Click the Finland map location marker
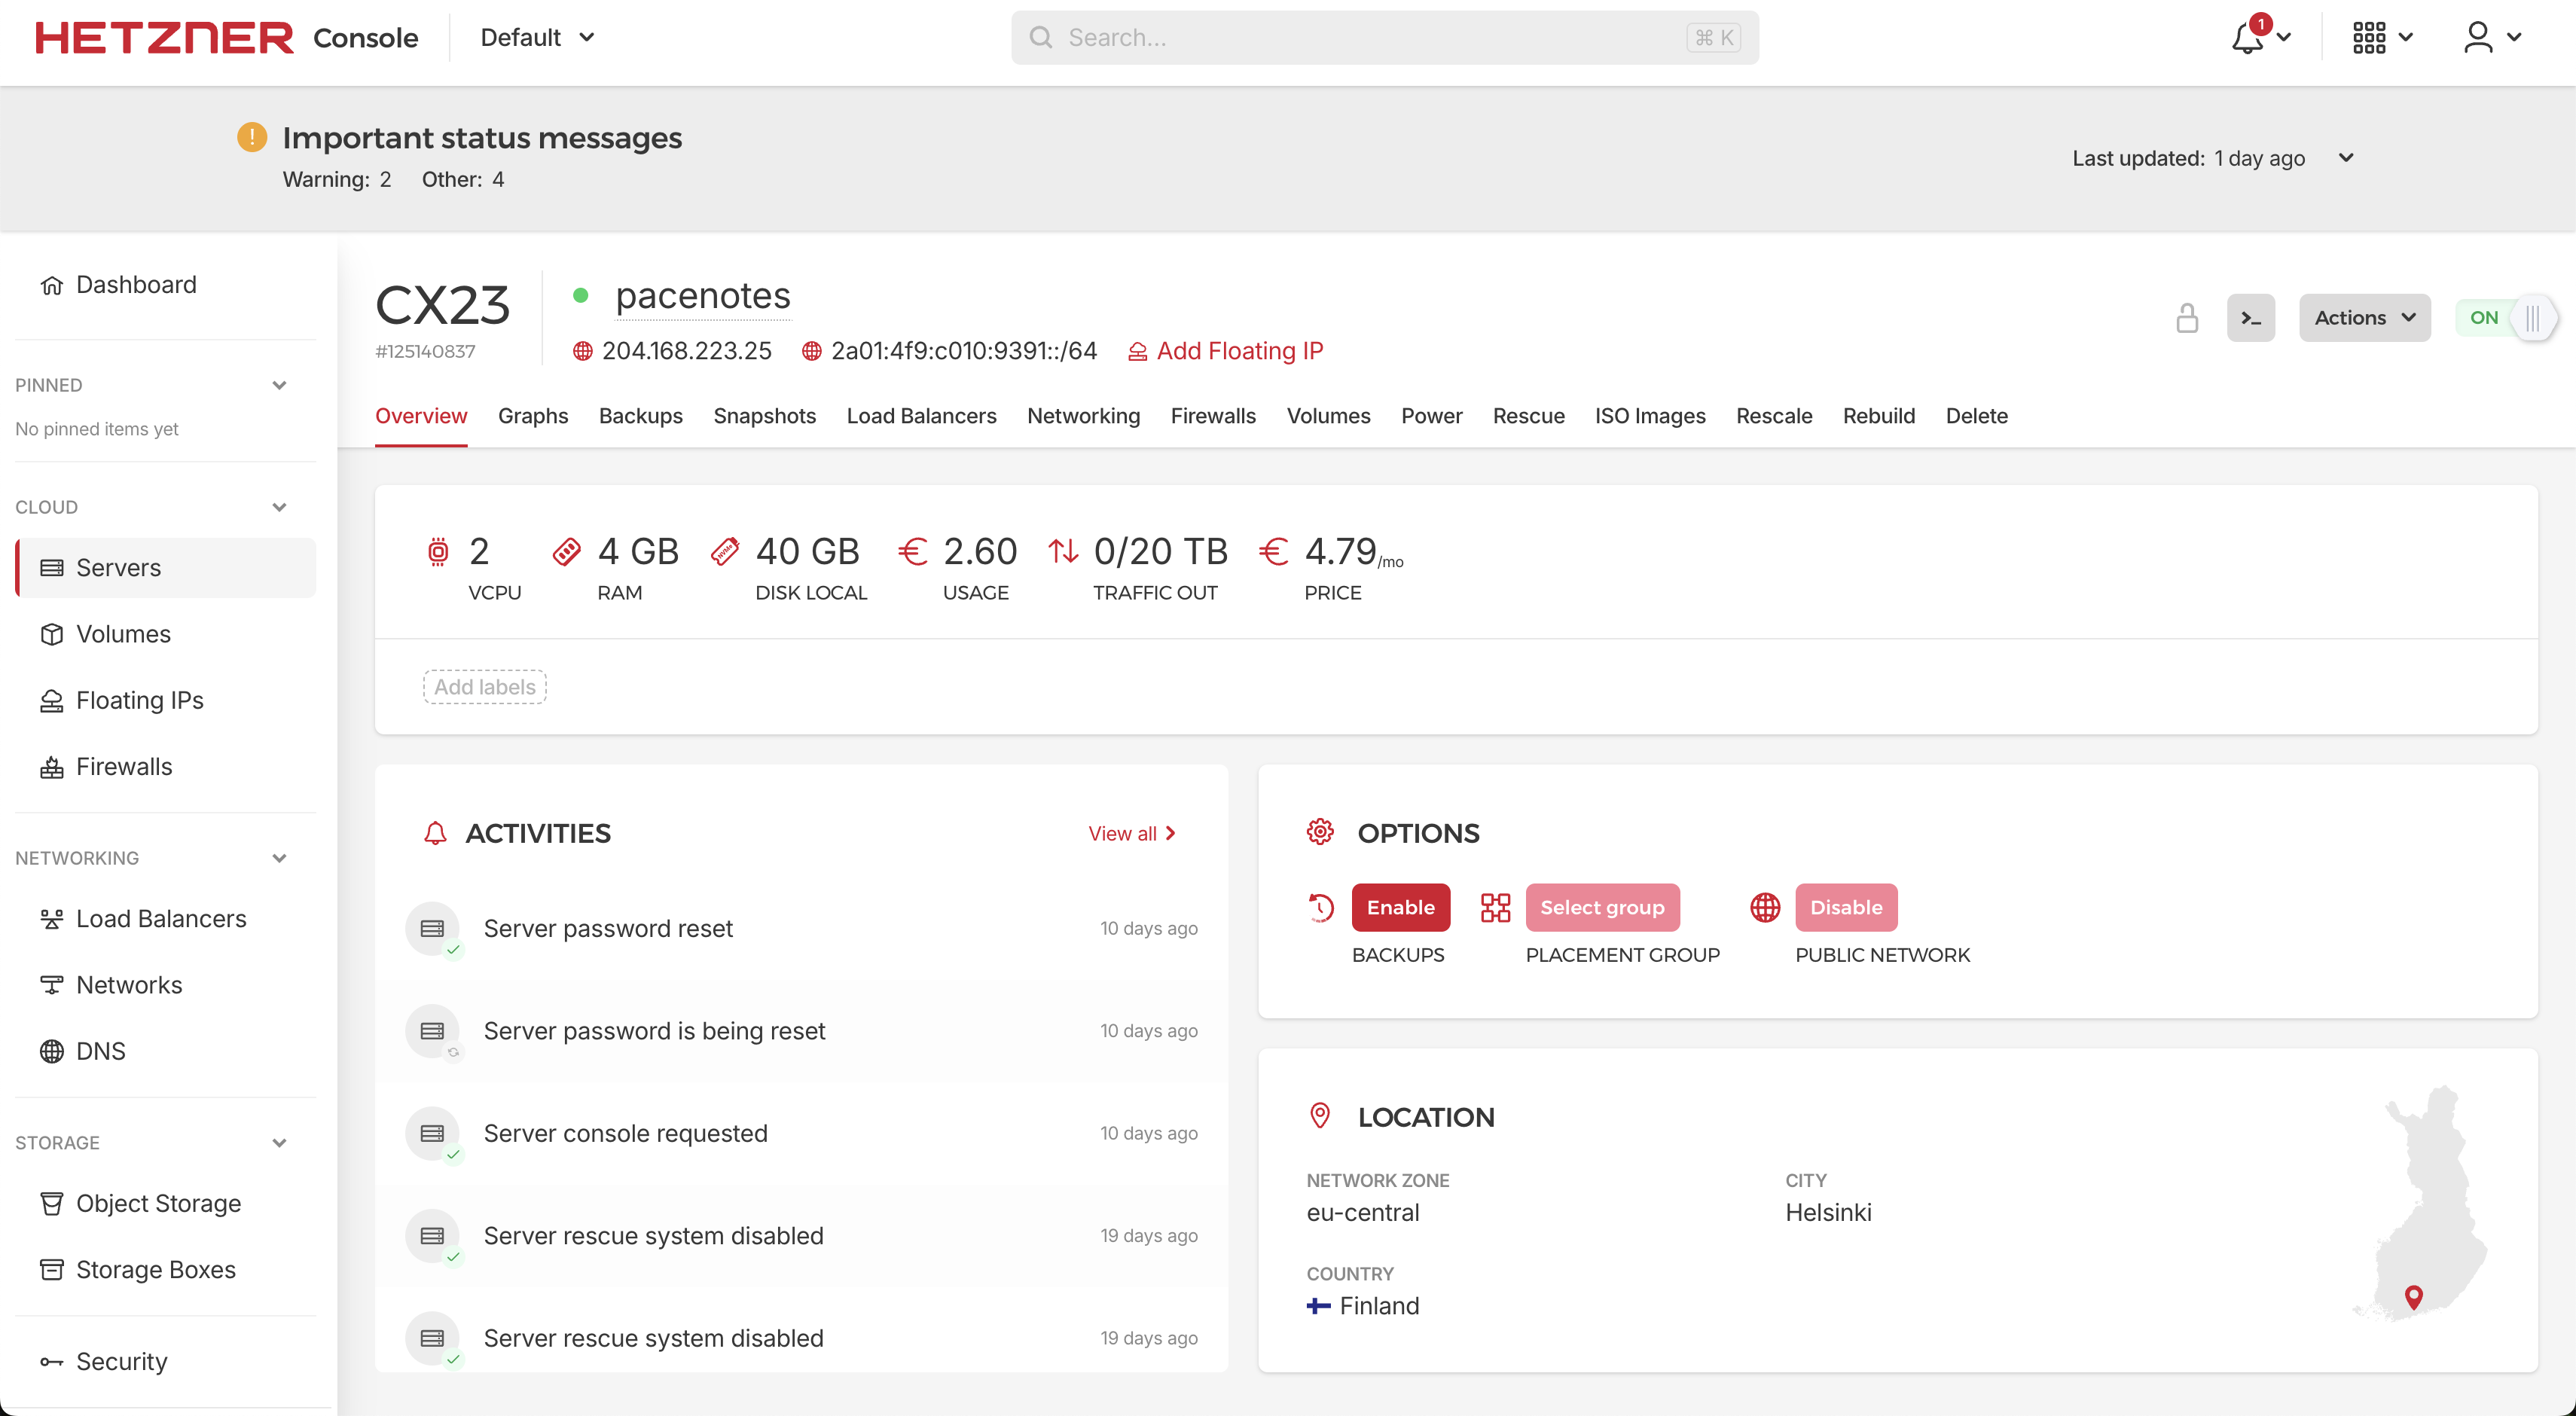 point(2414,1298)
